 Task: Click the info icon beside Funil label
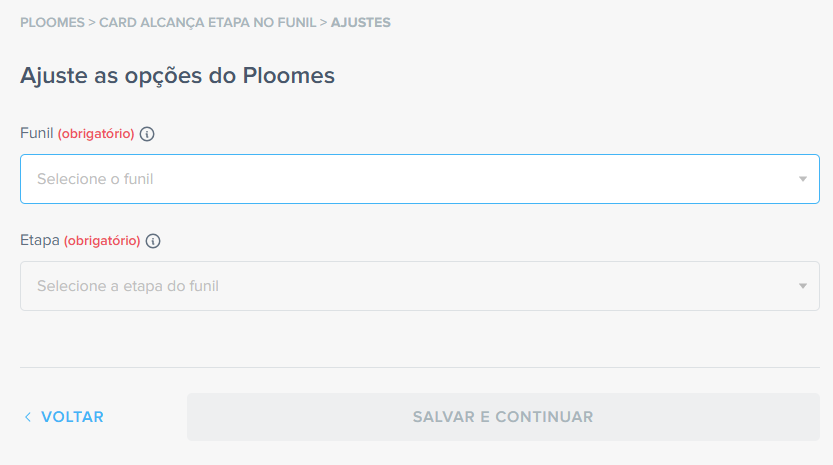pos(147,134)
